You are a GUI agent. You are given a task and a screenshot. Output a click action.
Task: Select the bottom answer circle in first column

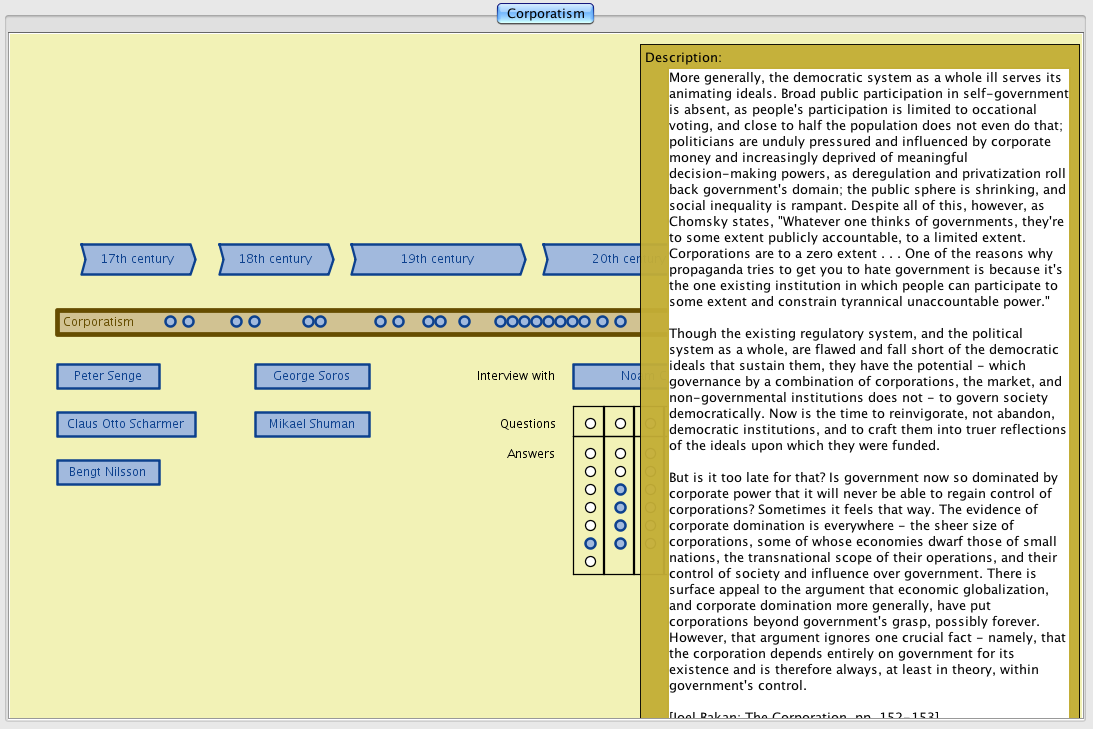click(590, 561)
